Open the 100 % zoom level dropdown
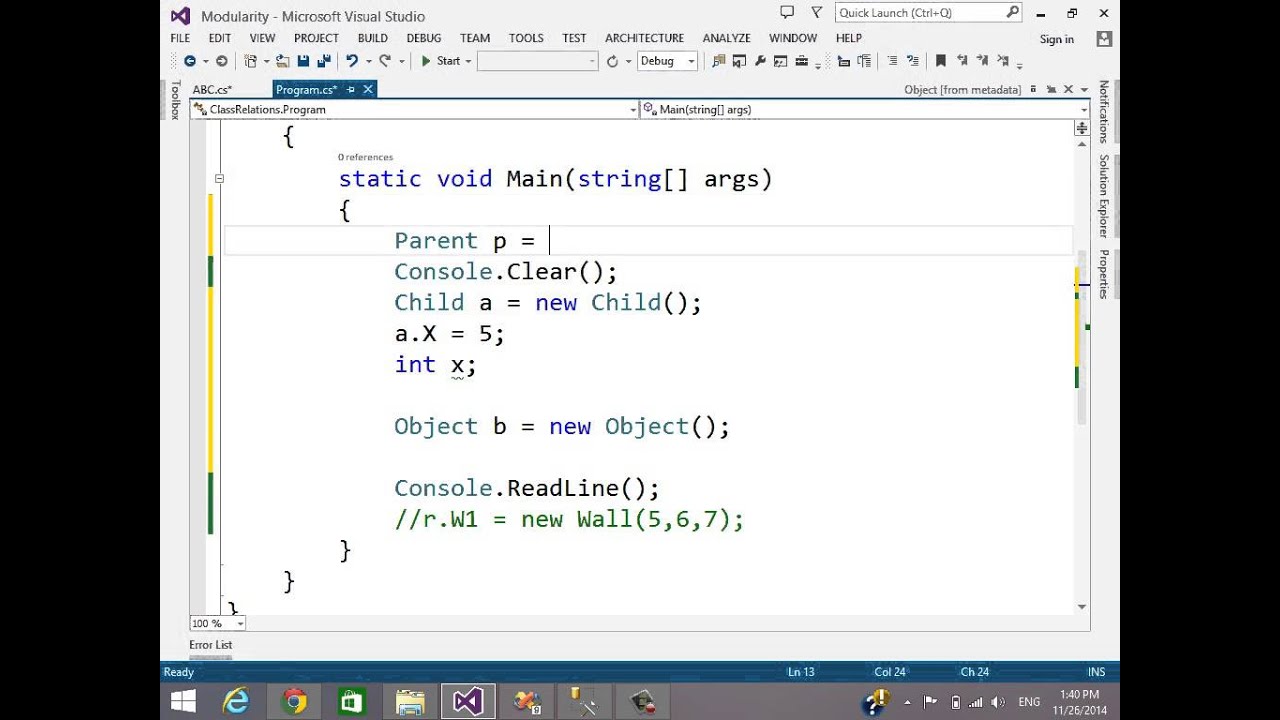Image resolution: width=1280 pixels, height=720 pixels. pyautogui.click(x=217, y=623)
